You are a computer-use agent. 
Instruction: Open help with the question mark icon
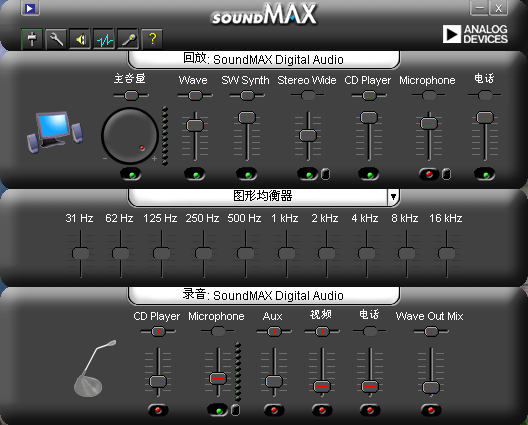[152, 39]
